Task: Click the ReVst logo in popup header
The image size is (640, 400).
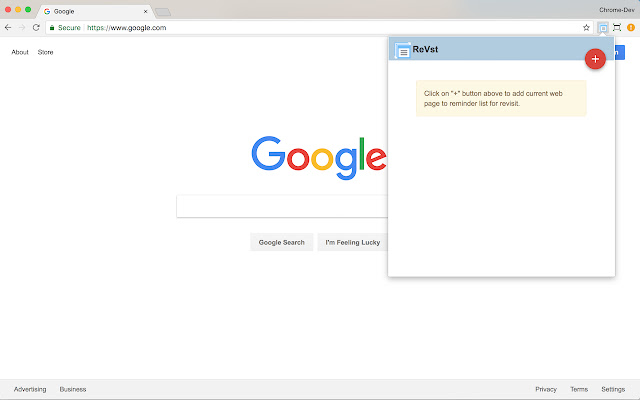Action: click(x=402, y=50)
